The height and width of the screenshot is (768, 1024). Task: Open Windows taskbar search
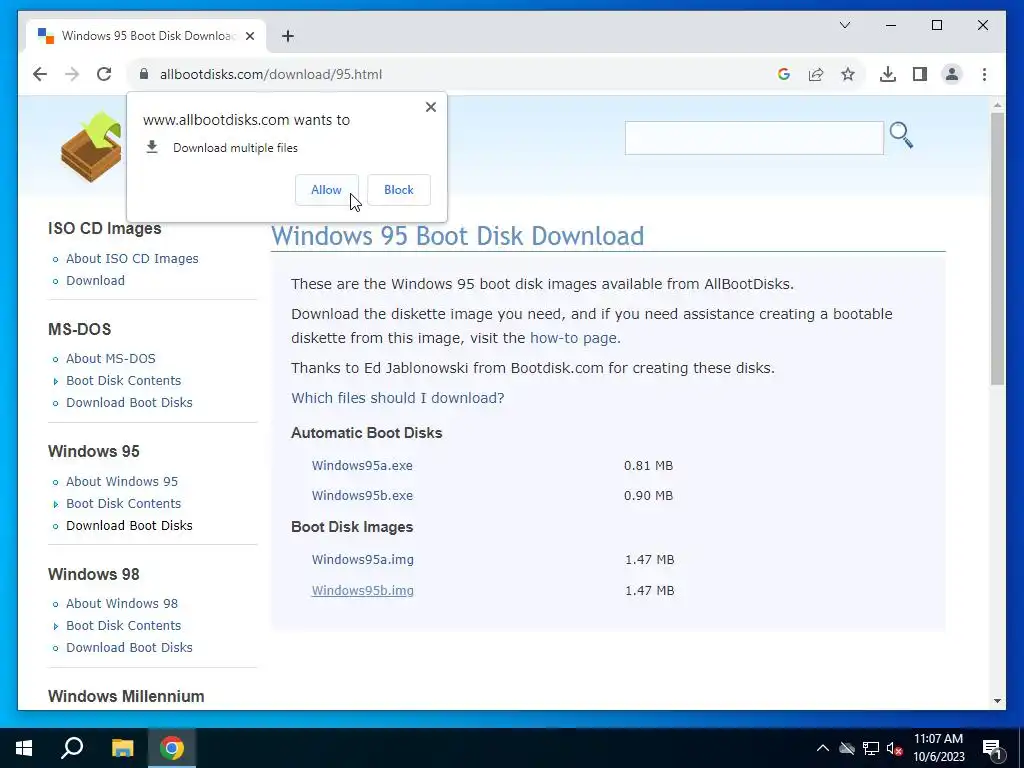tap(72, 748)
